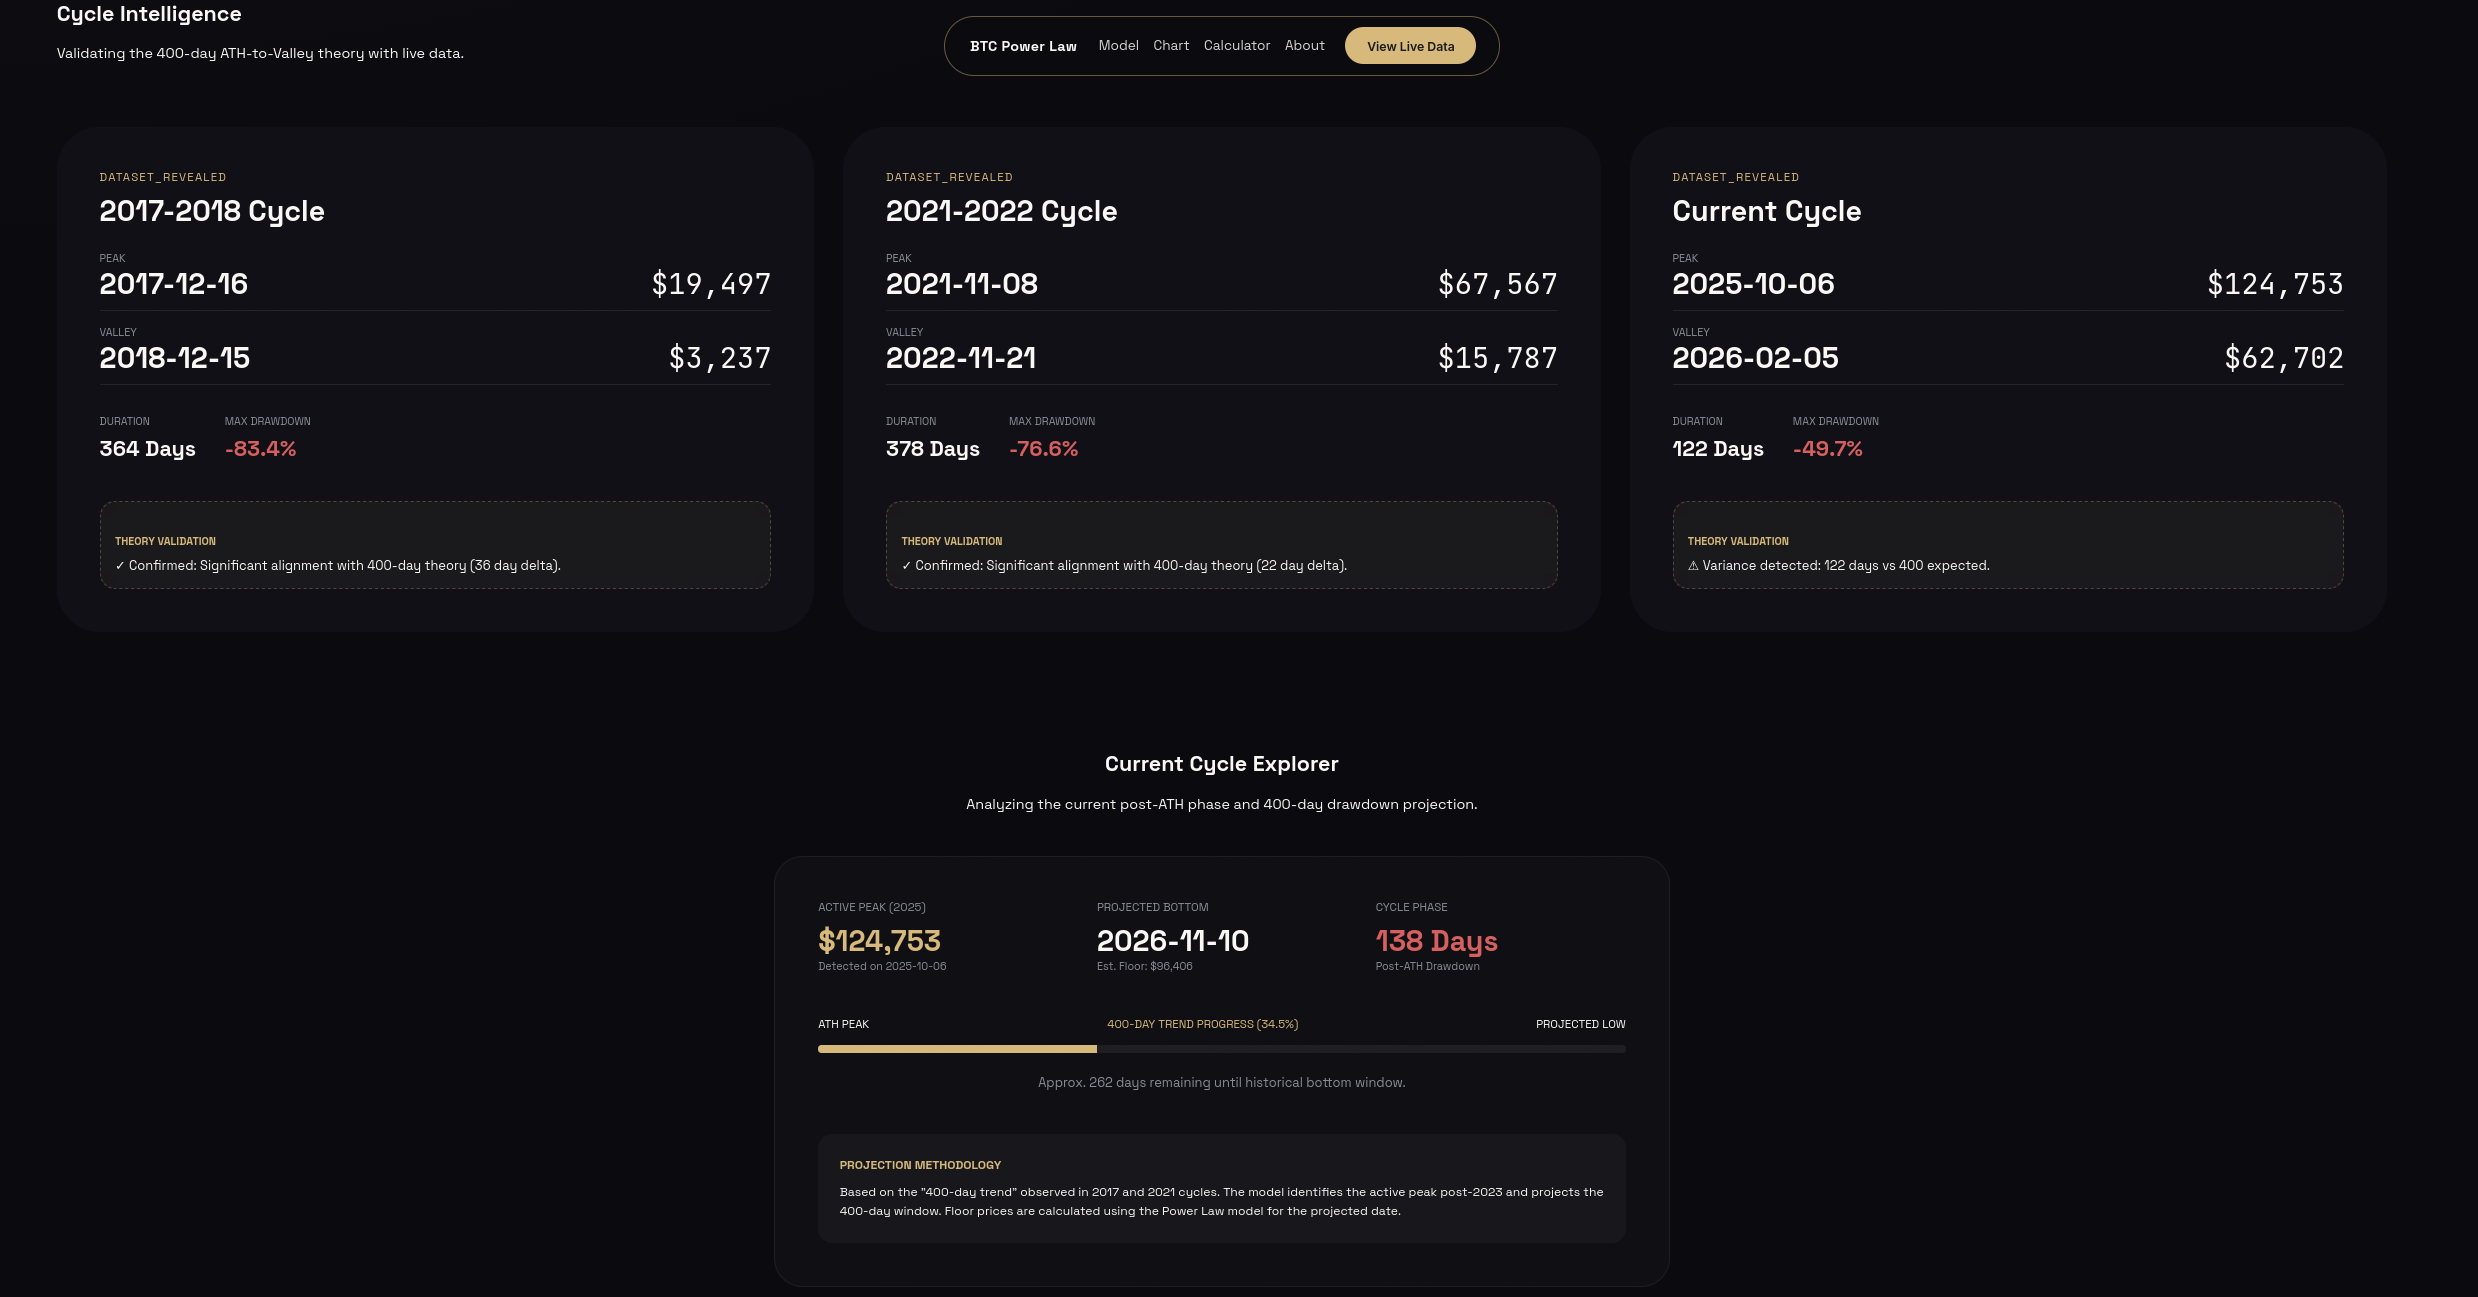Navigate to the About page

click(1304, 46)
